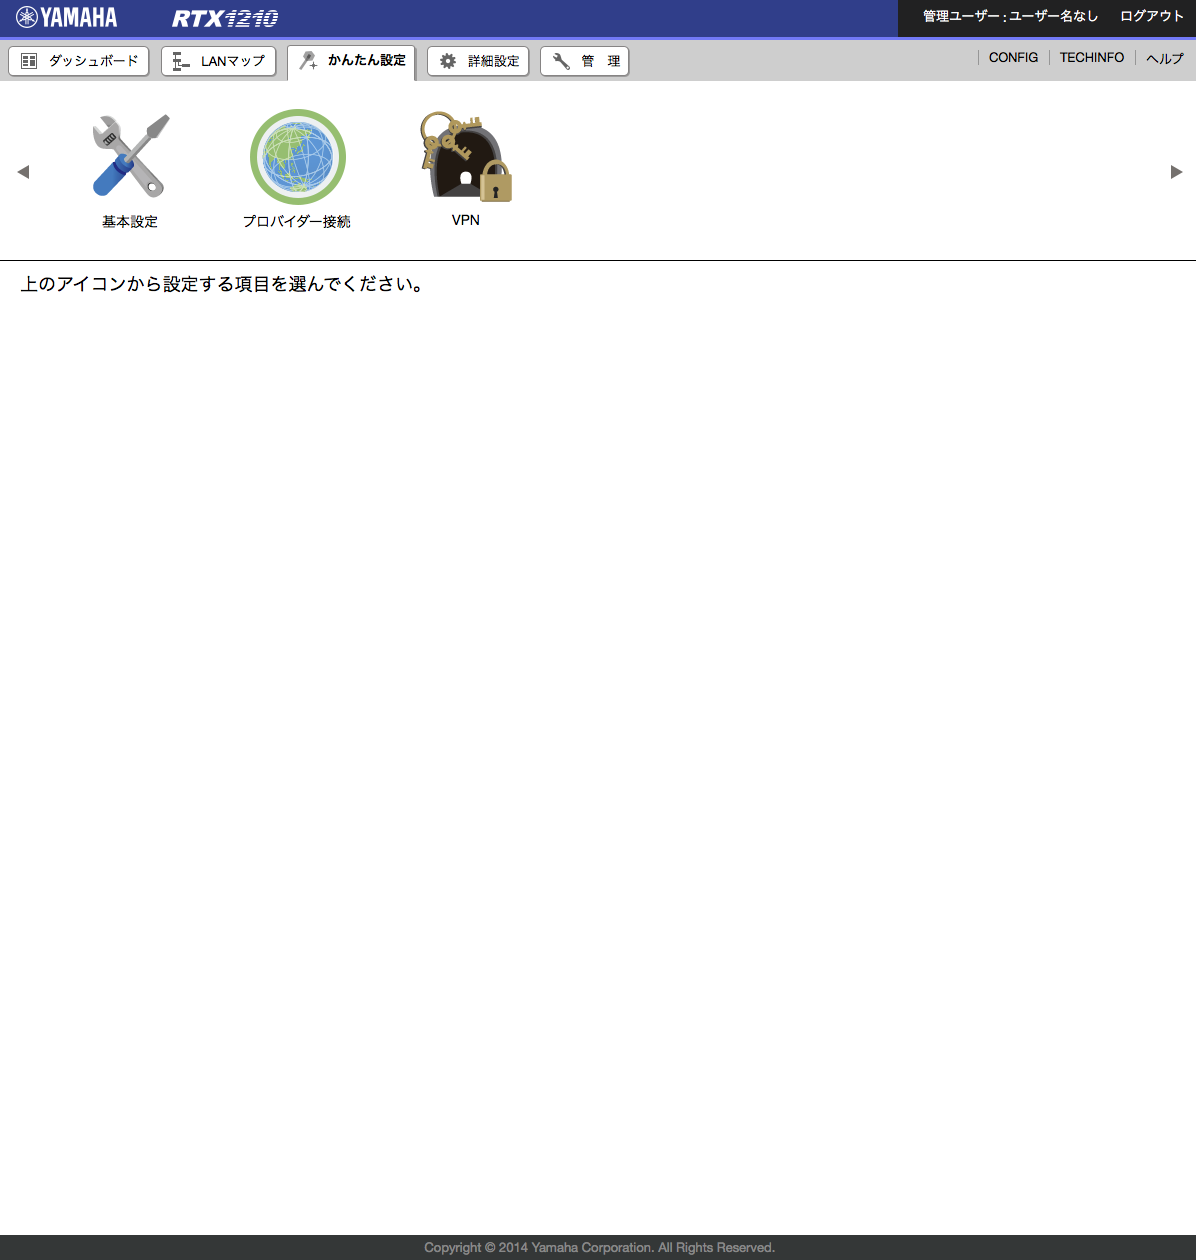Click the left carousel arrow
Screen dimensions: 1196x1260
tap(23, 172)
